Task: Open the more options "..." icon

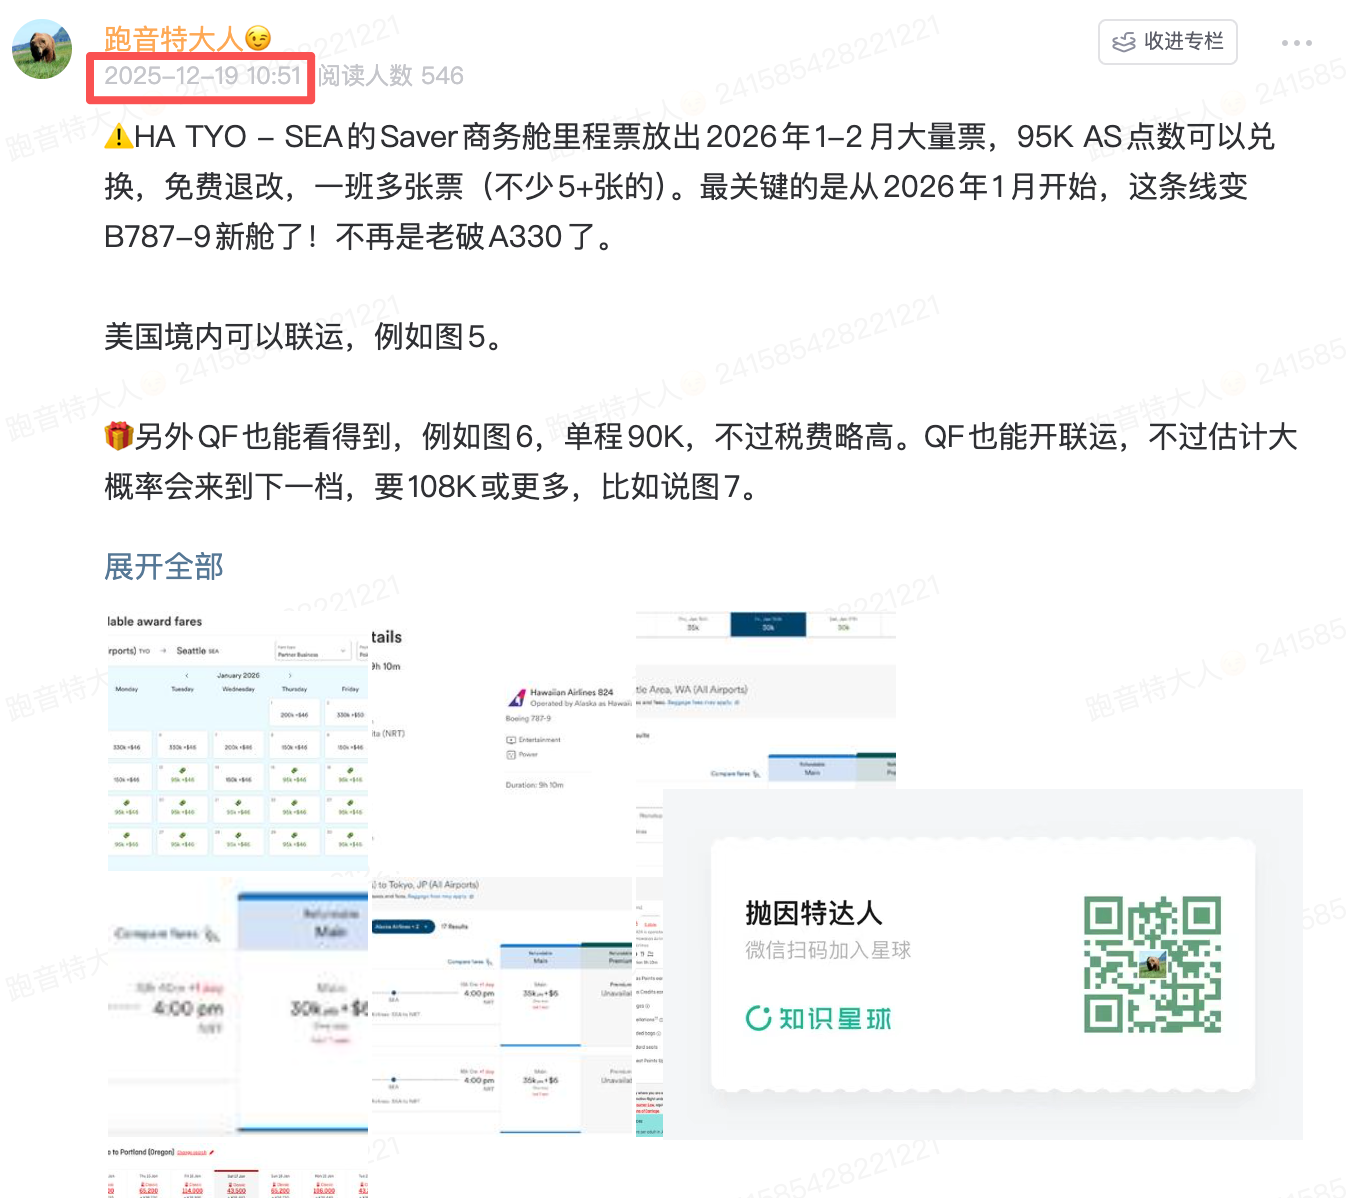Action: coord(1295,42)
